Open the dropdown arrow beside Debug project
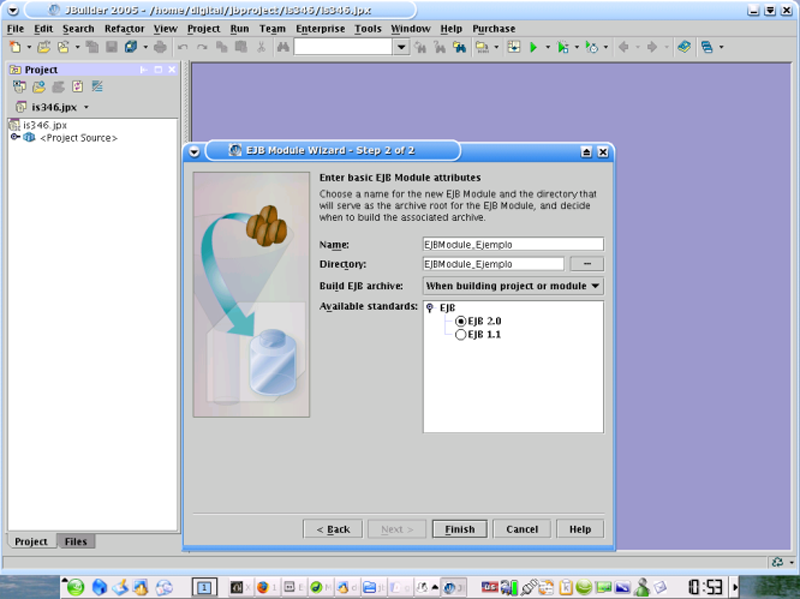 click(577, 47)
